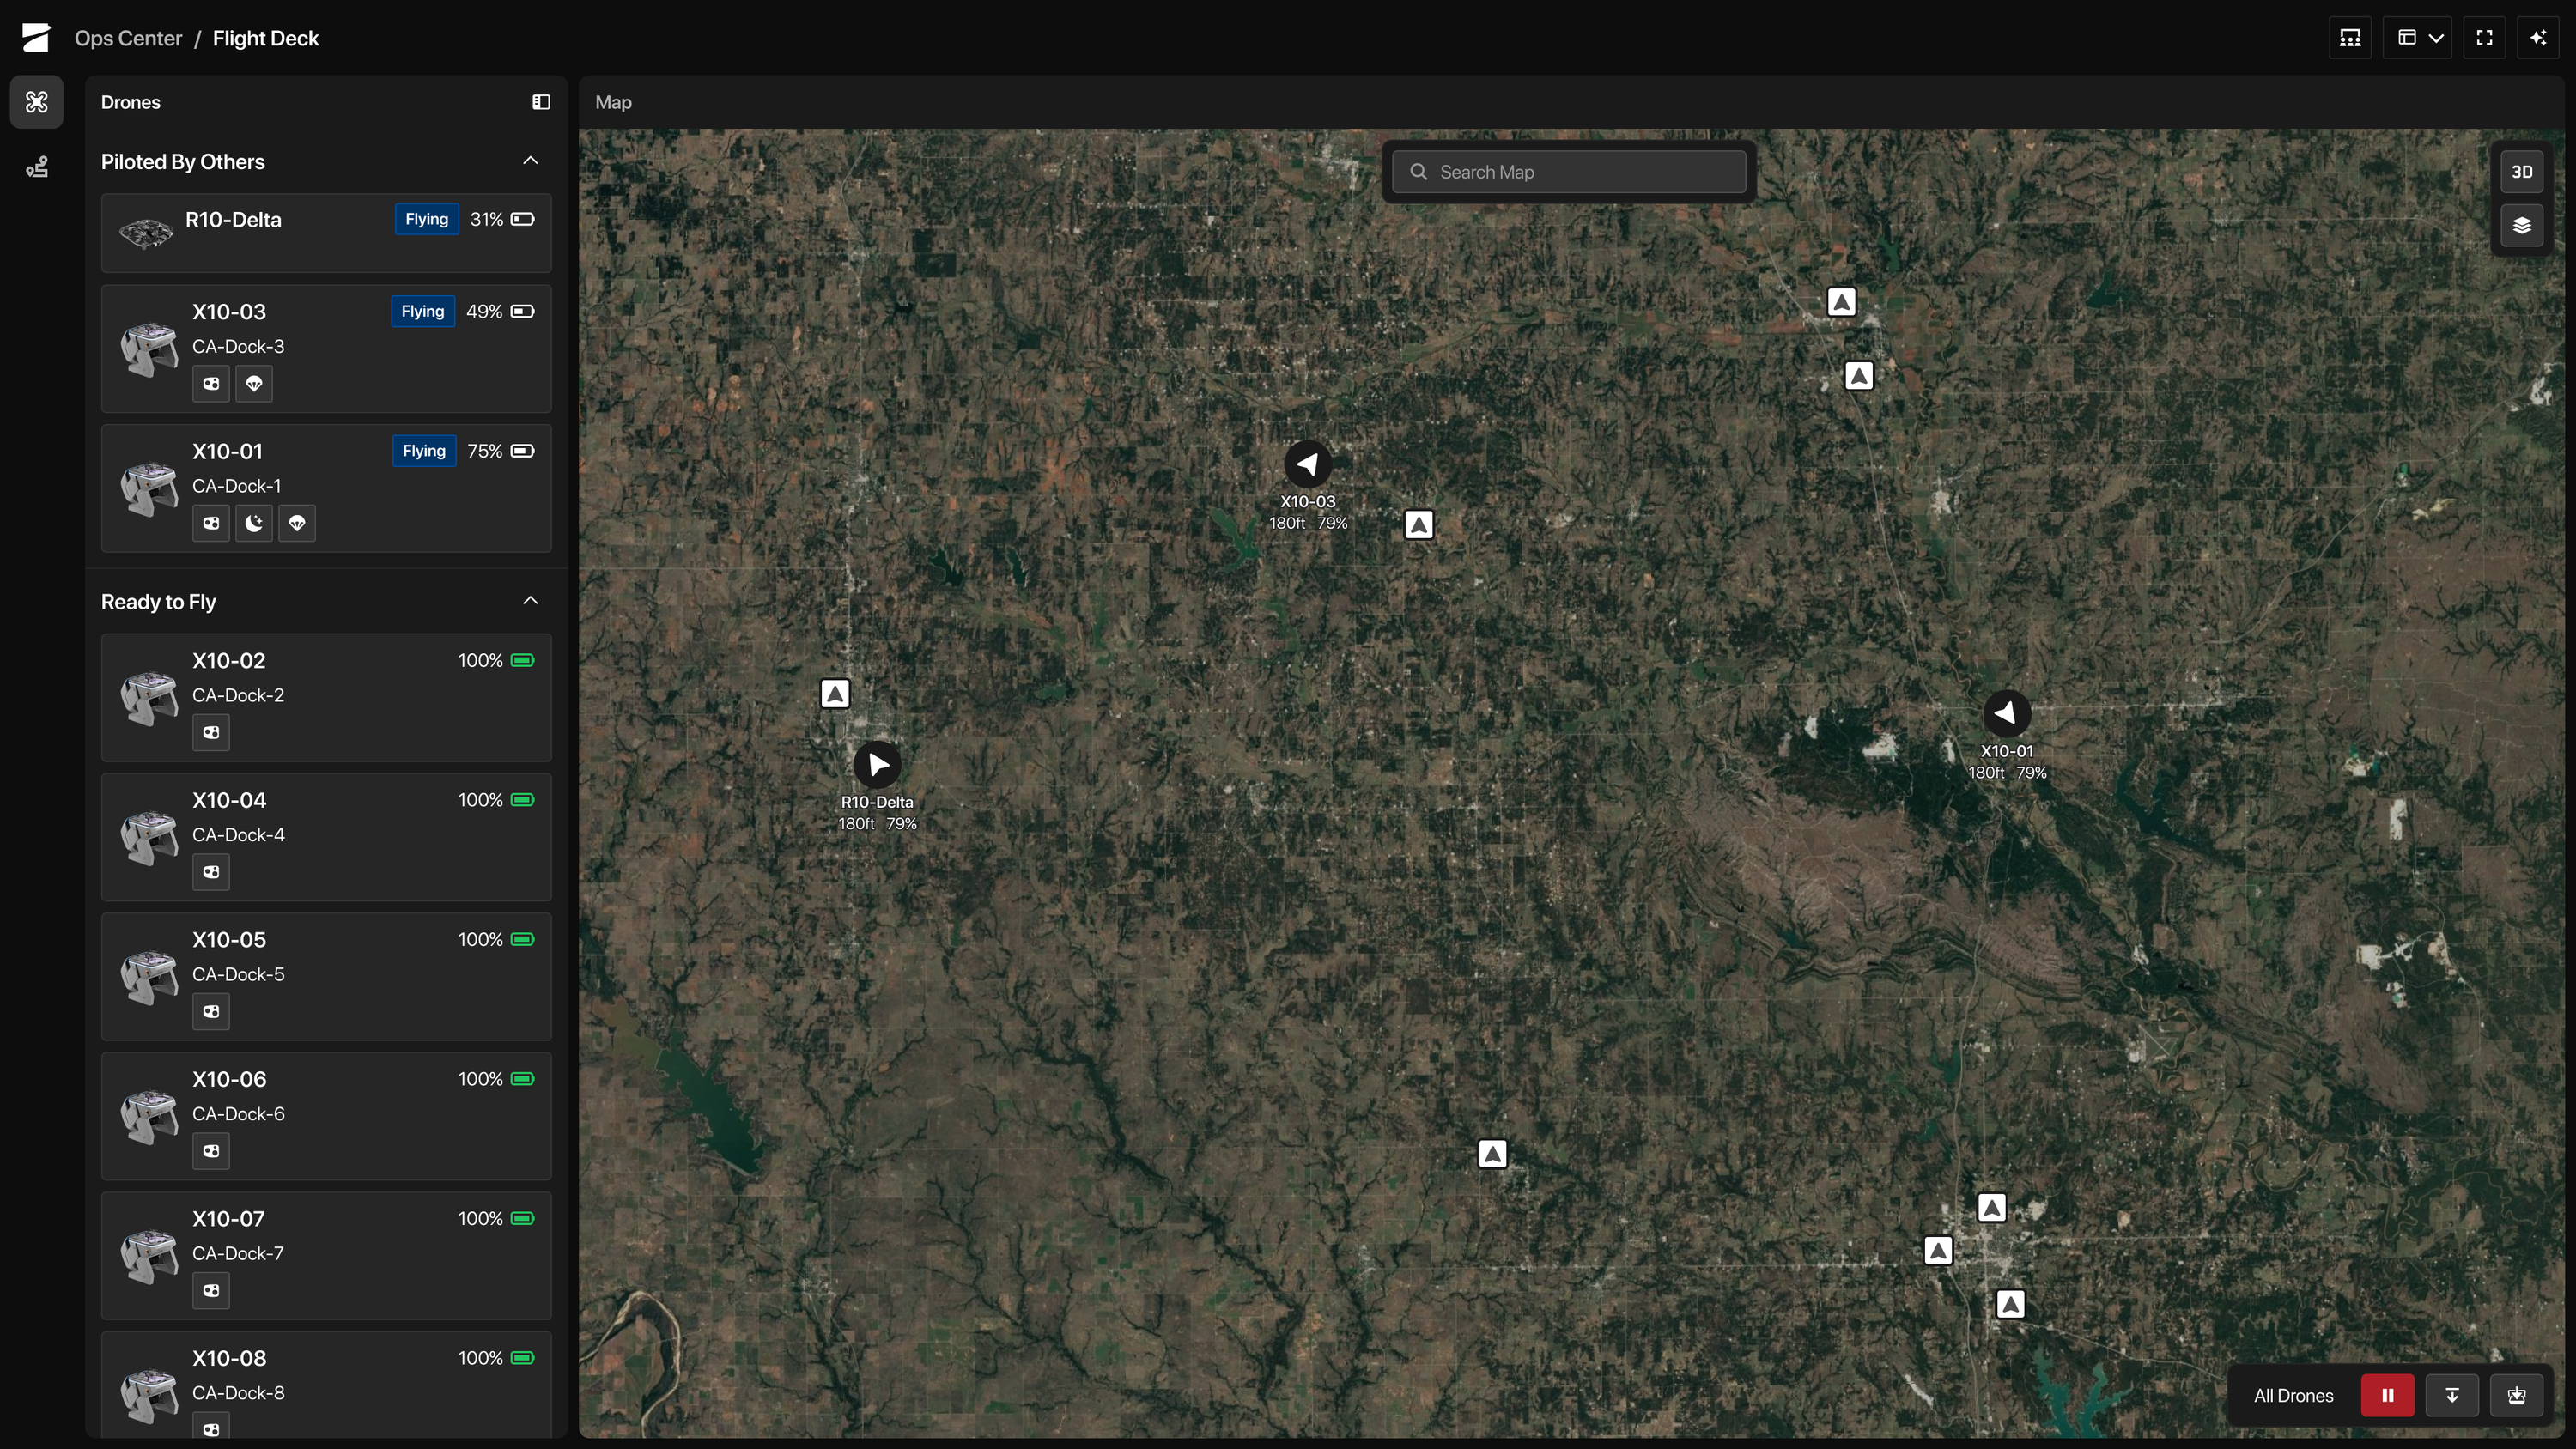Collapse the Piloted By Others section
This screenshot has width=2576, height=1449.
(x=530, y=161)
